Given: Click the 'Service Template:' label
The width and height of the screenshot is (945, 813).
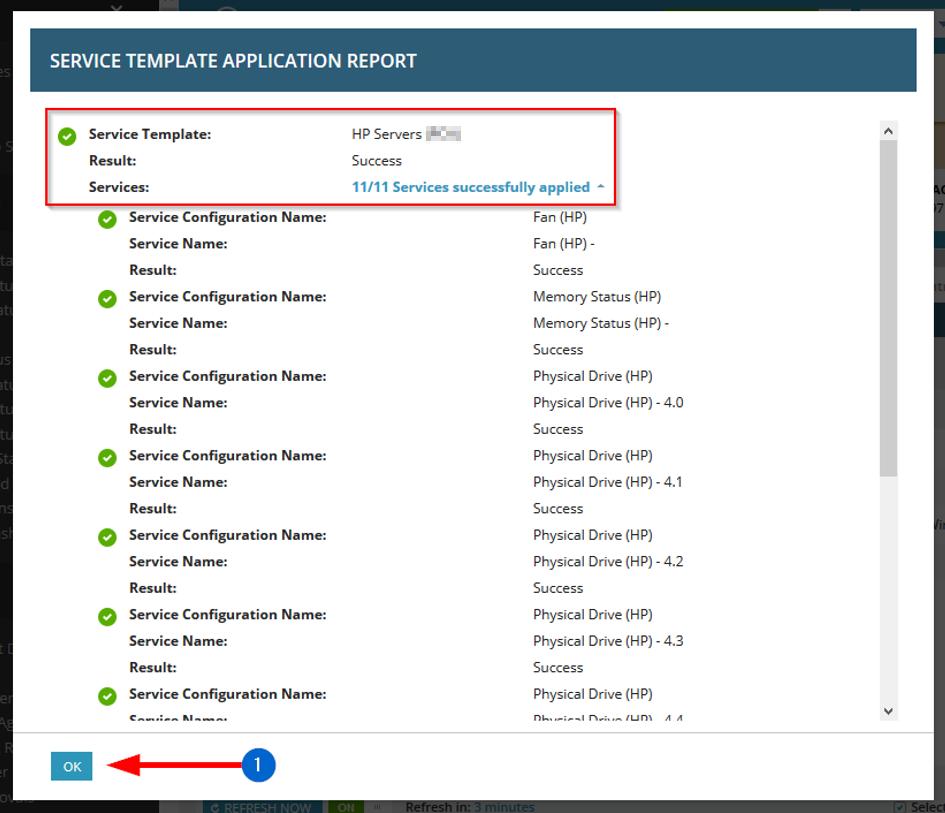Looking at the screenshot, I should (x=150, y=134).
